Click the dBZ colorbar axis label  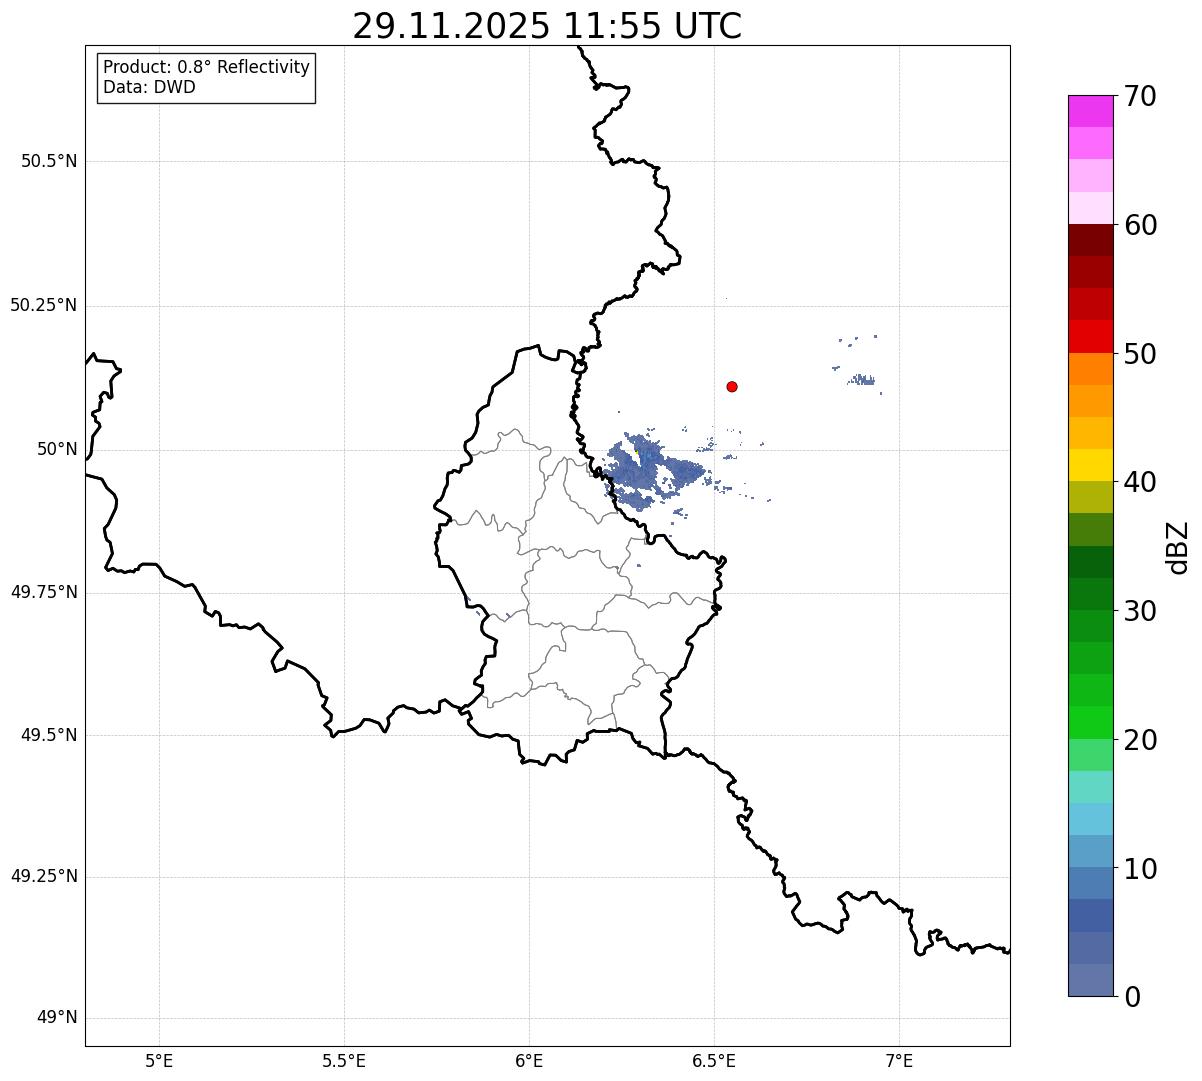pyautogui.click(x=1178, y=546)
